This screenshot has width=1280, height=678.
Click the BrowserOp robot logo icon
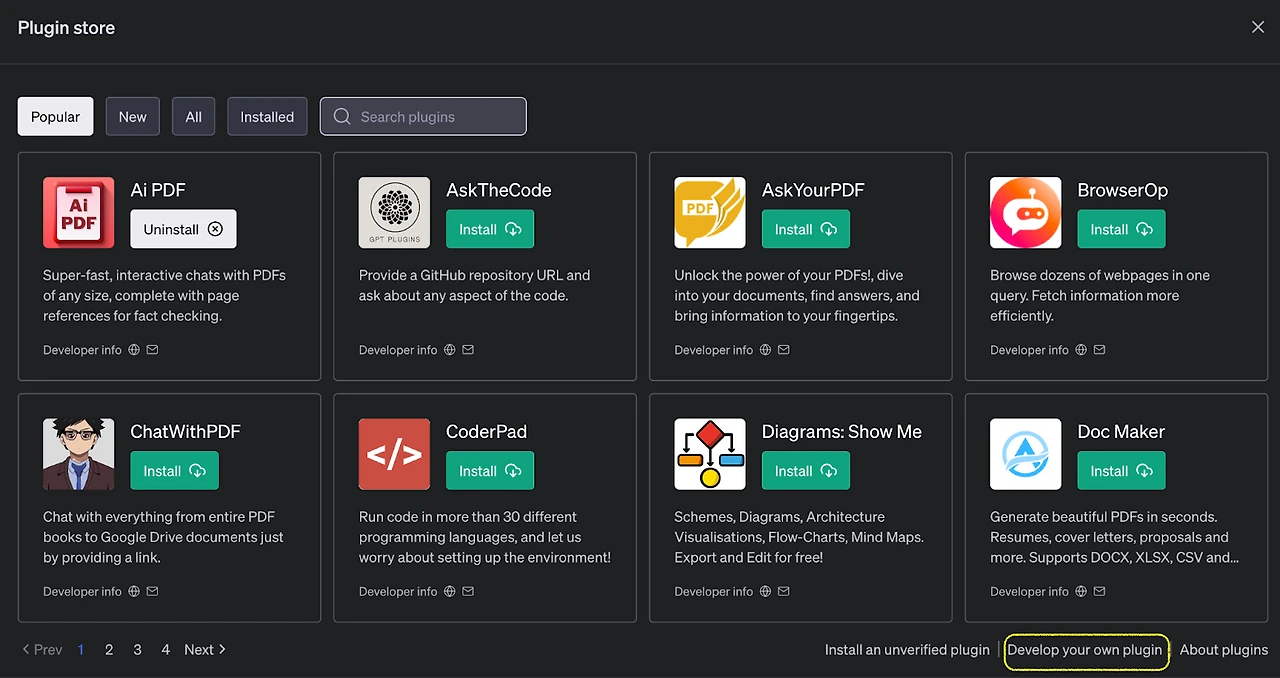pyautogui.click(x=1025, y=213)
